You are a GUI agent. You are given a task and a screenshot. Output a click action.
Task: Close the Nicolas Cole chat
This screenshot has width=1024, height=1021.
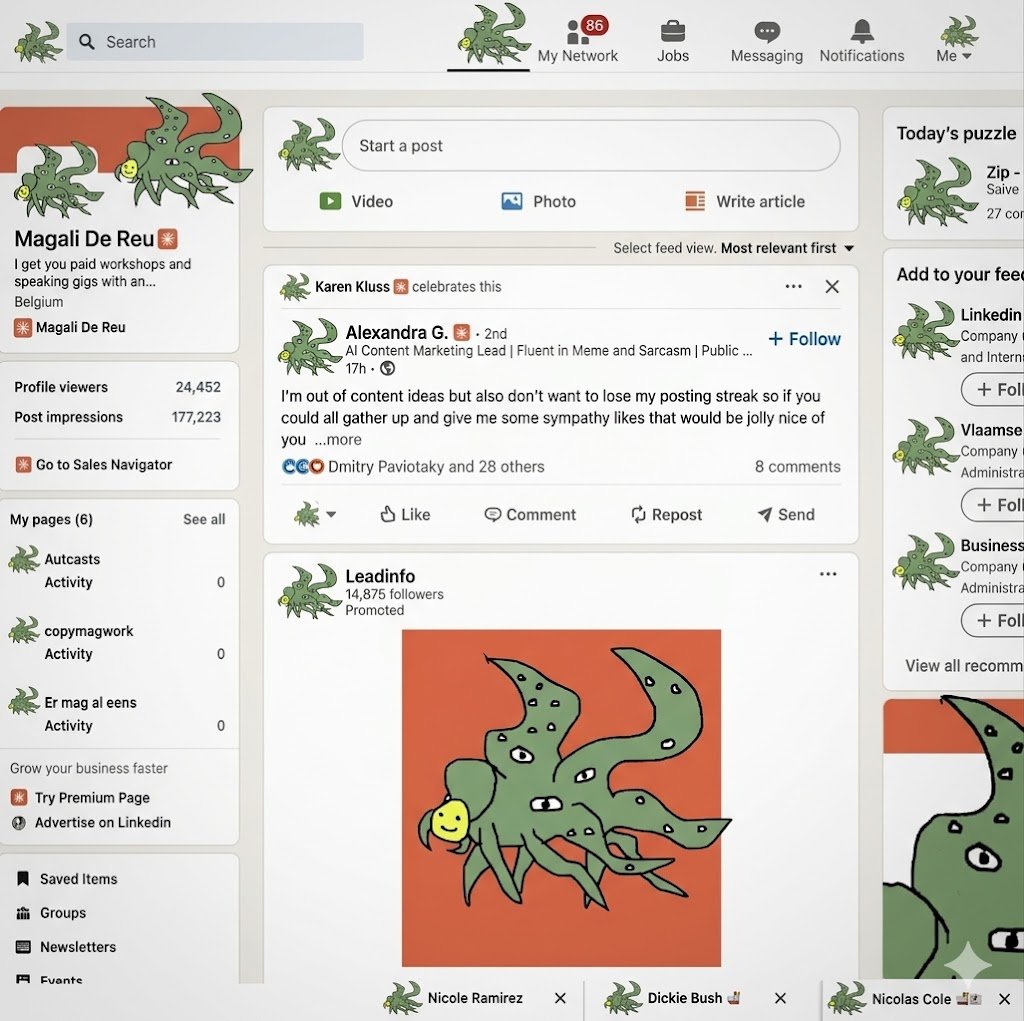(x=1005, y=999)
